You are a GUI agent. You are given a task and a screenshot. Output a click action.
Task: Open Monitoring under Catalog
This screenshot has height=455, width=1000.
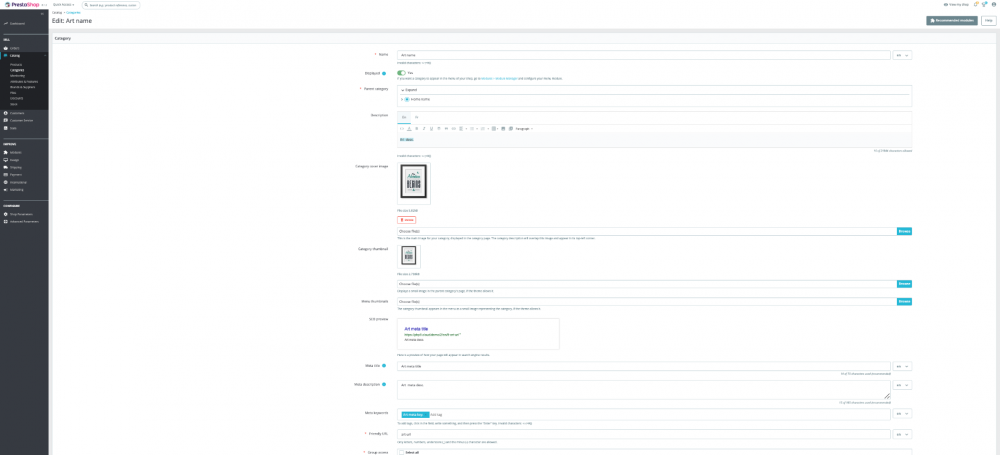coord(17,75)
